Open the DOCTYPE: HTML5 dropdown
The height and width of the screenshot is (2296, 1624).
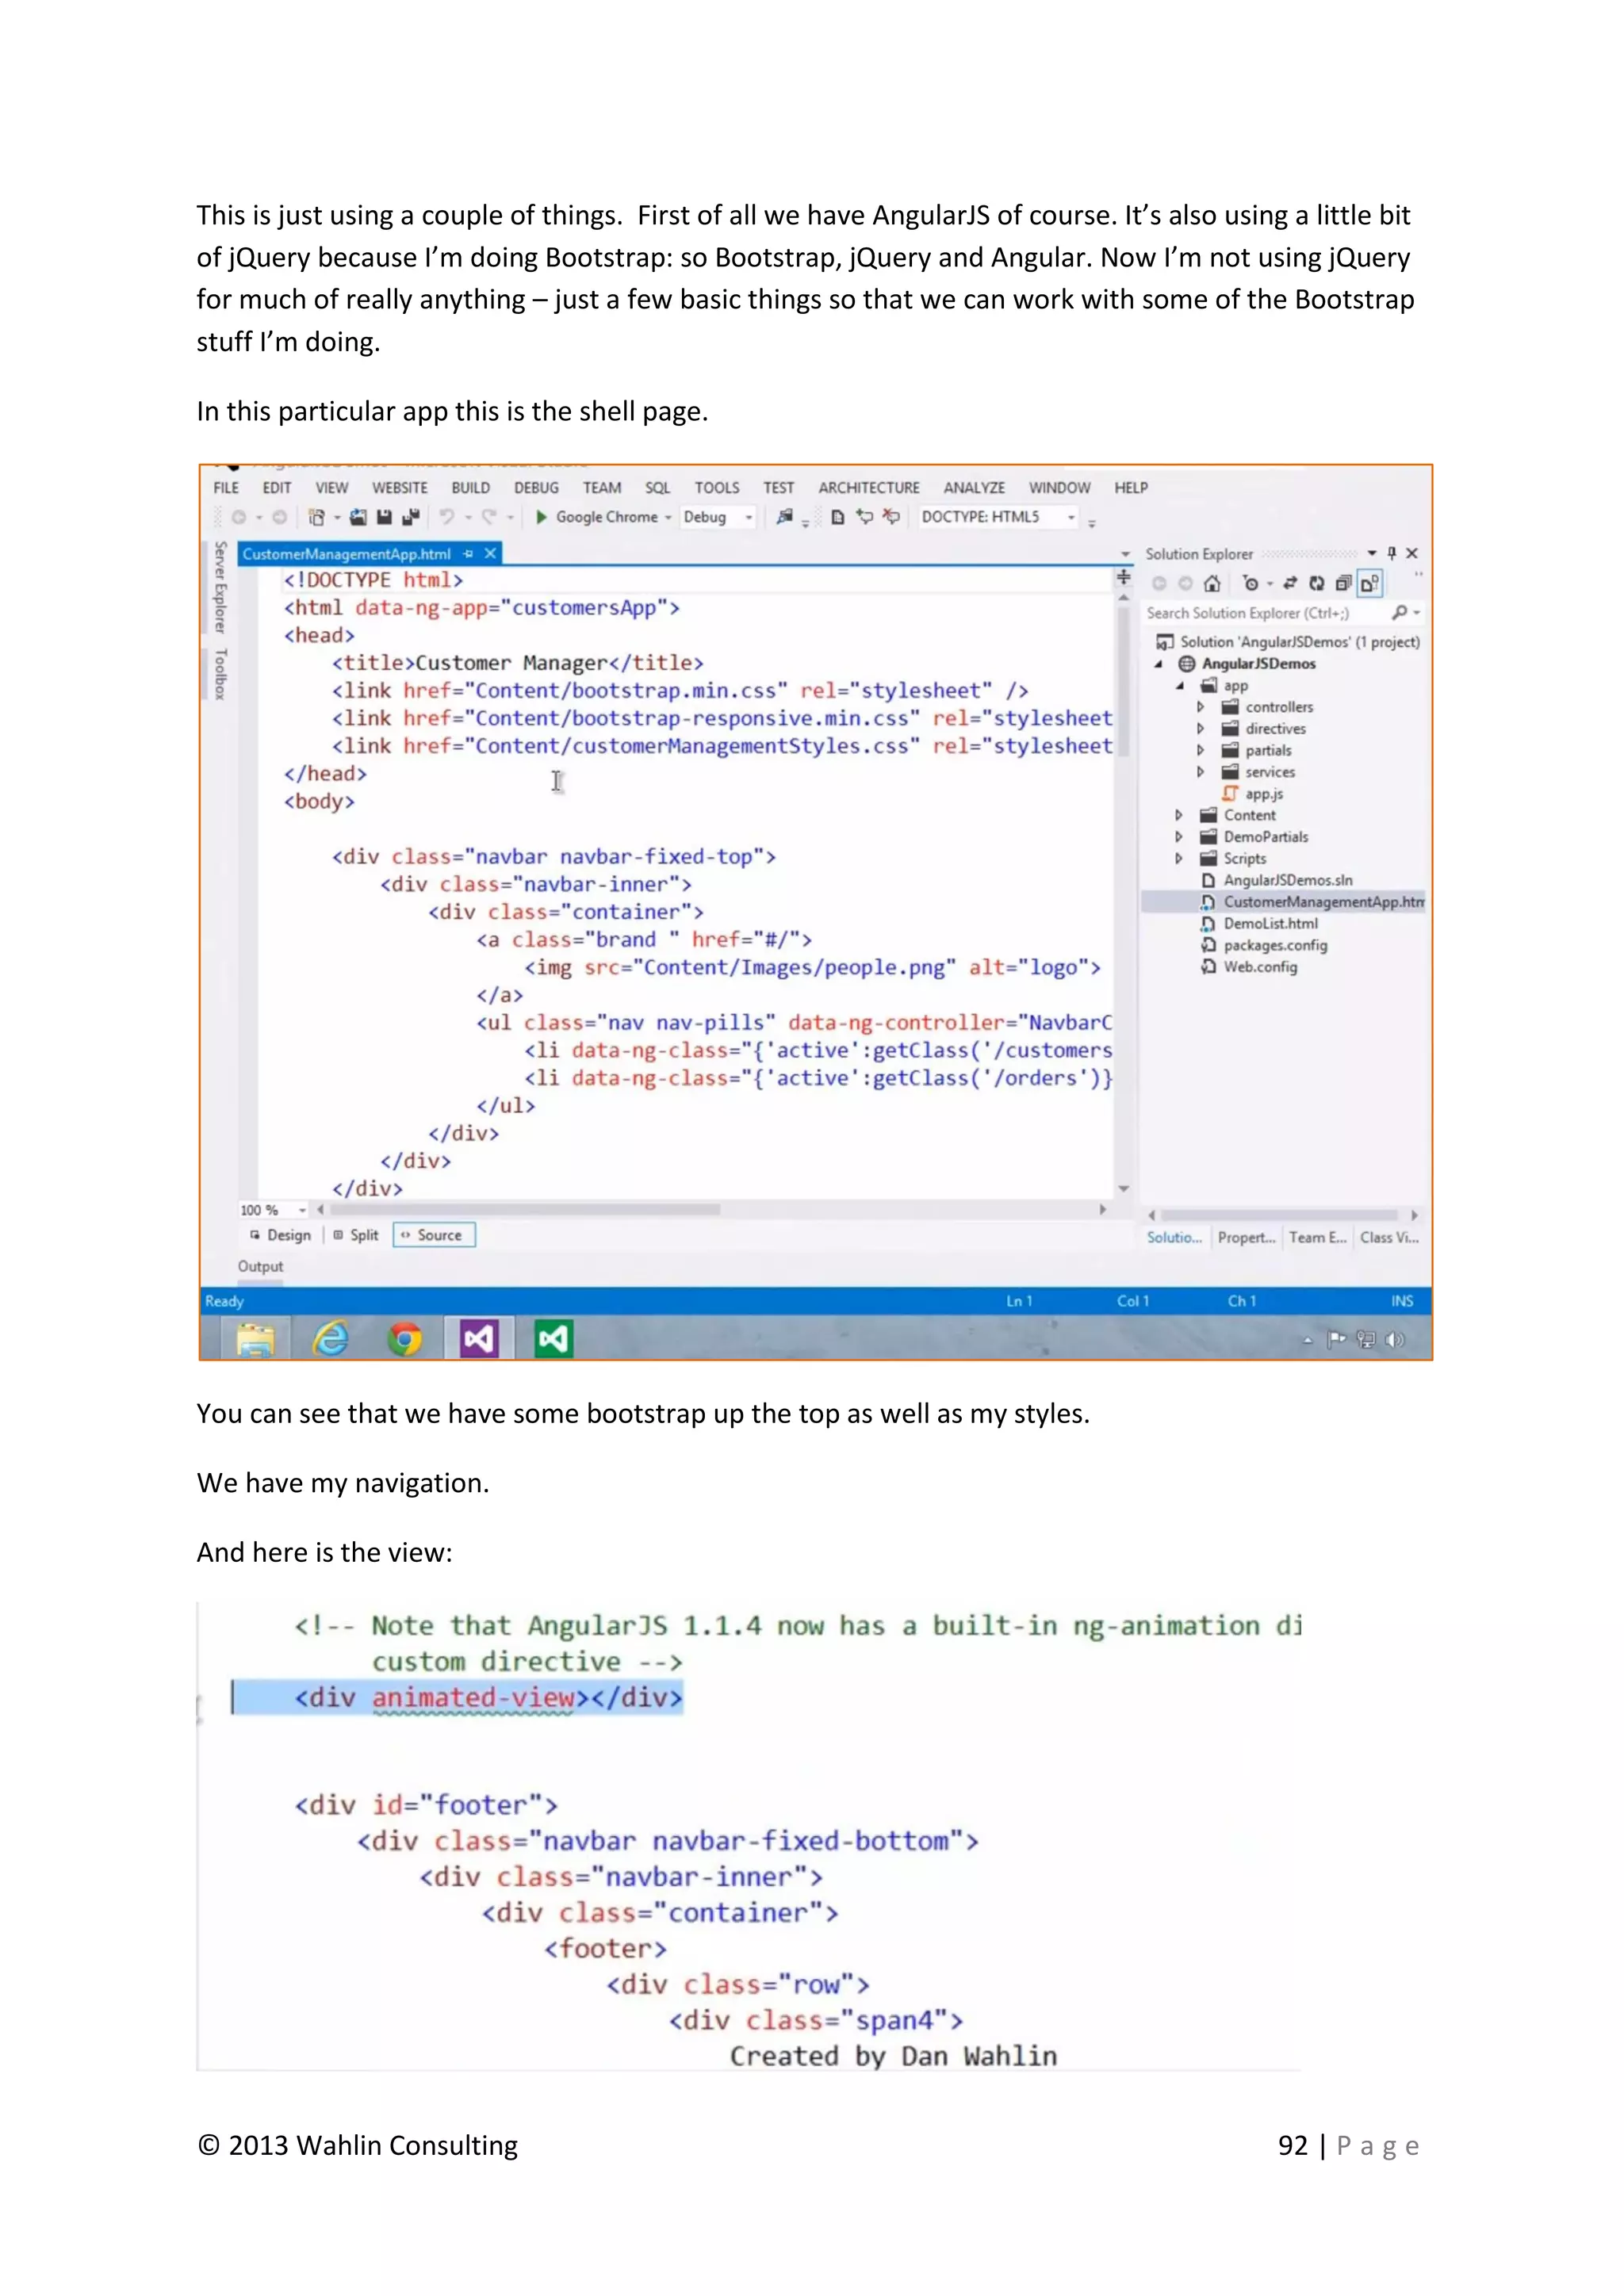(x=1071, y=517)
